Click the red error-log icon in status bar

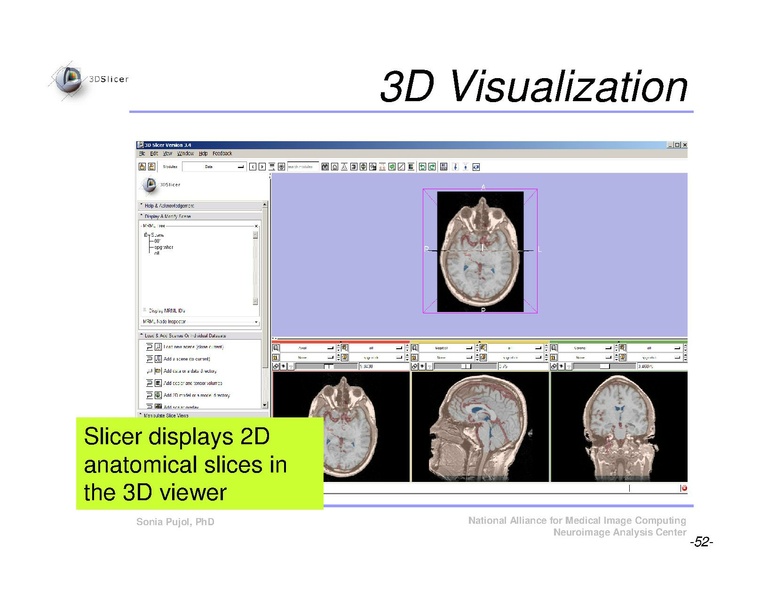click(x=683, y=488)
